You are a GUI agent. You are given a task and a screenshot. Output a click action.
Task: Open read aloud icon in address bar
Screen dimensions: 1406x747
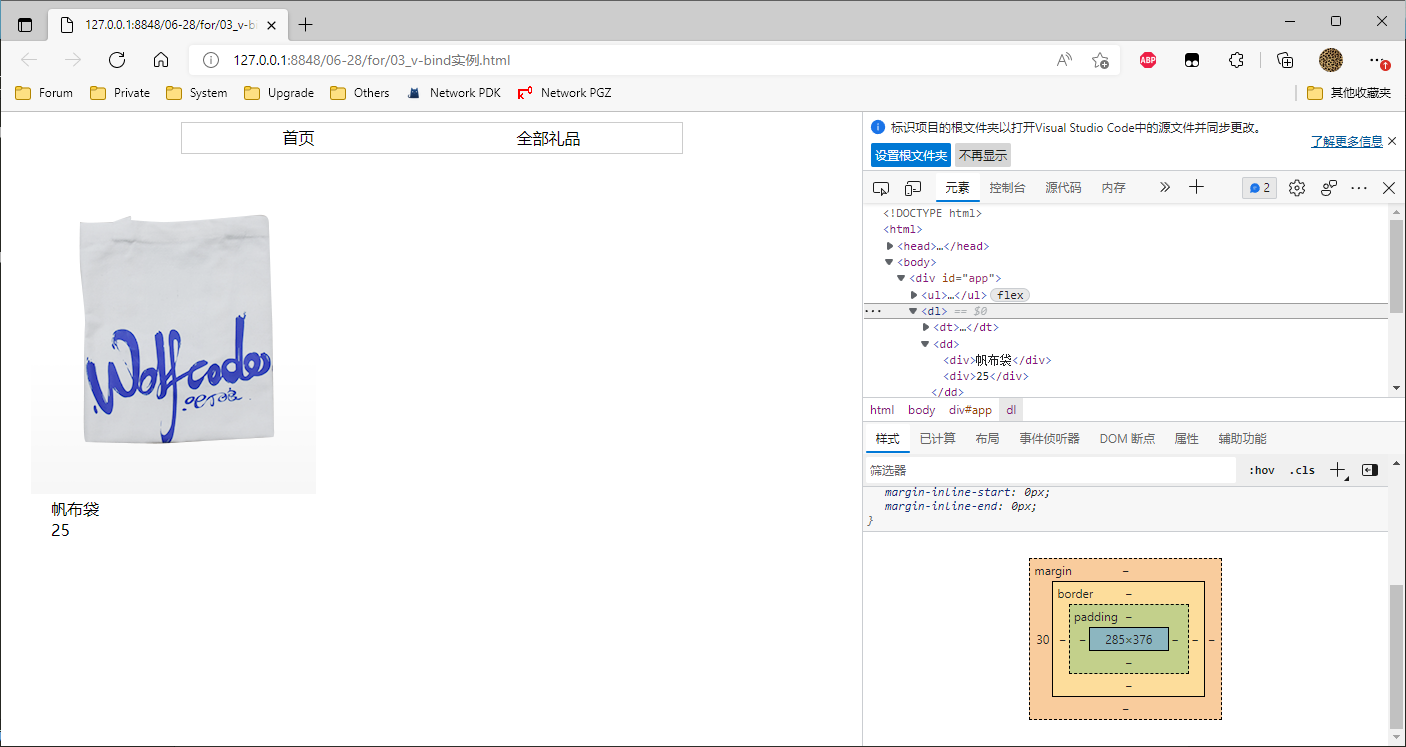click(1064, 60)
